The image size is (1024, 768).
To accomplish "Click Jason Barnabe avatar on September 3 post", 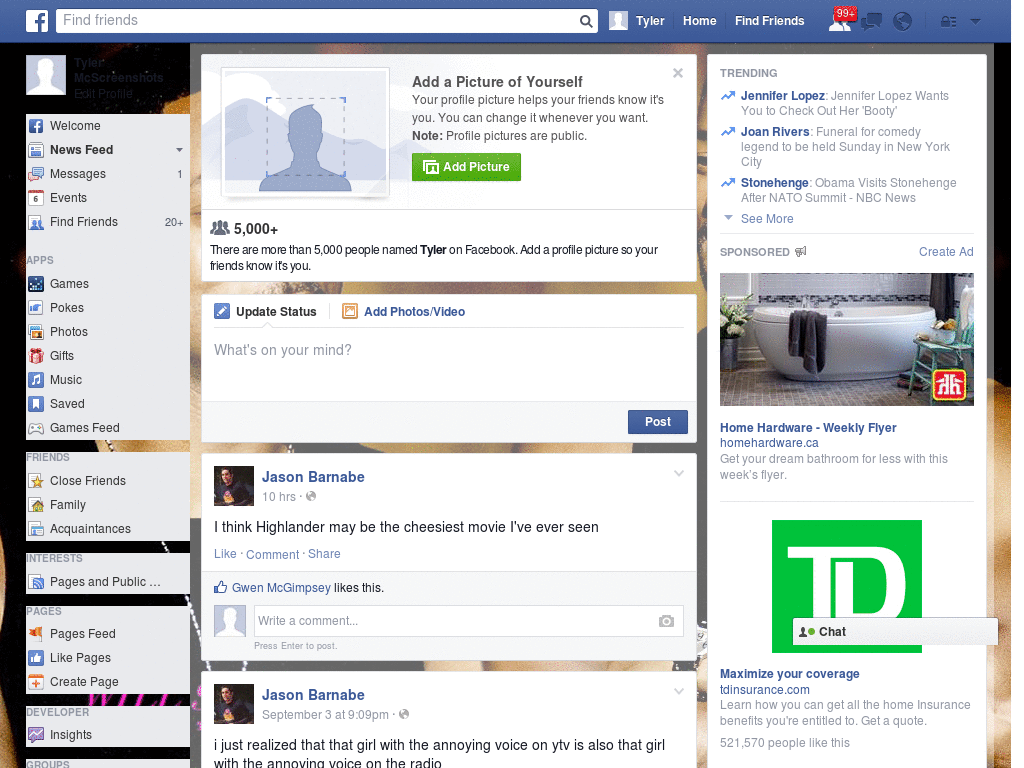I will coord(234,704).
